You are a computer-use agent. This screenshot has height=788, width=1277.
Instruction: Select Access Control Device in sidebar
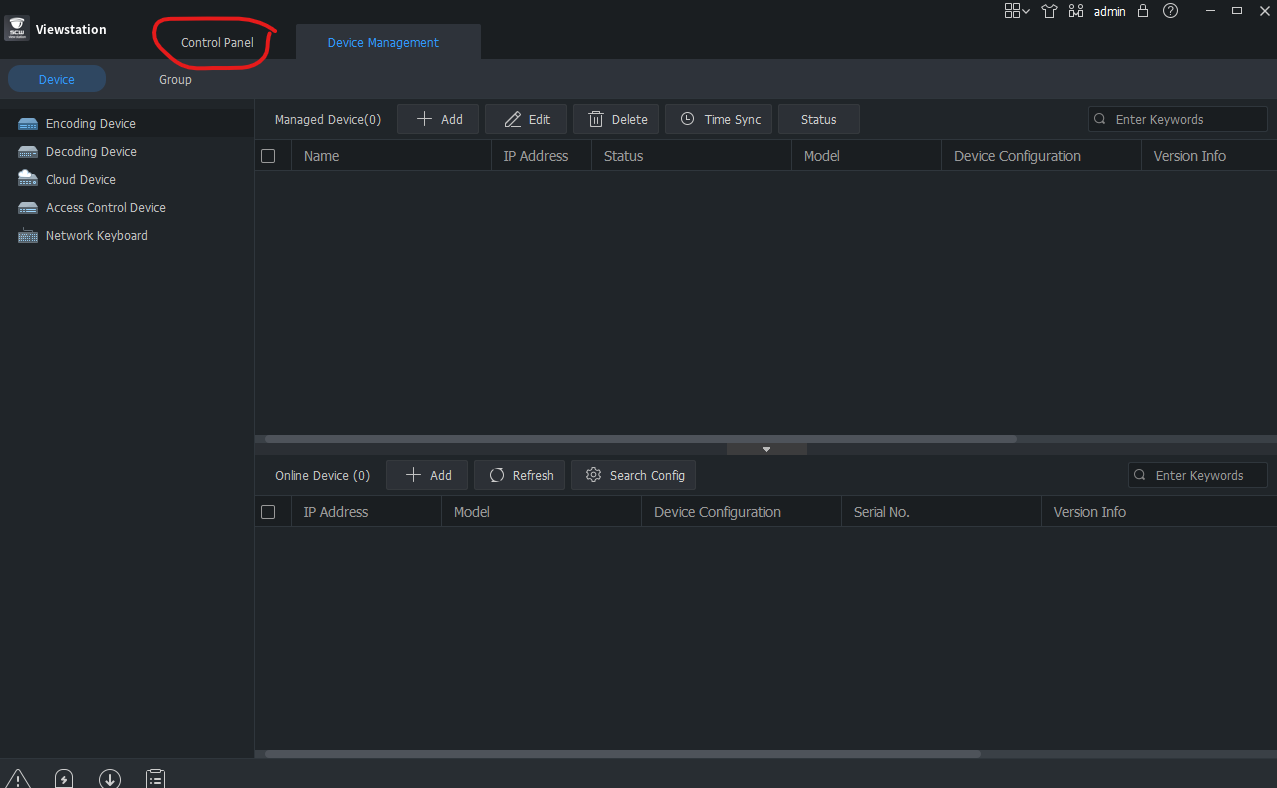tap(127, 208)
